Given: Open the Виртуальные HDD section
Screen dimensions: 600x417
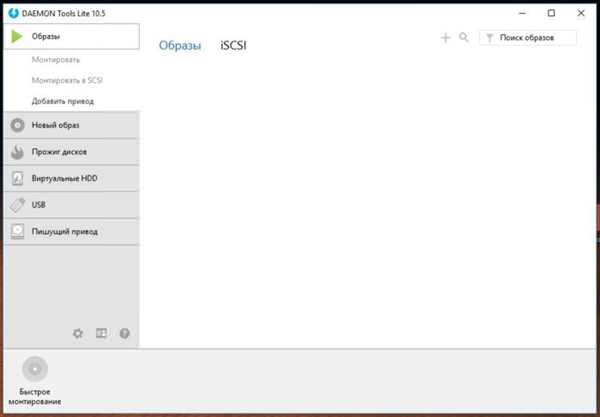Looking at the screenshot, I should [72, 178].
